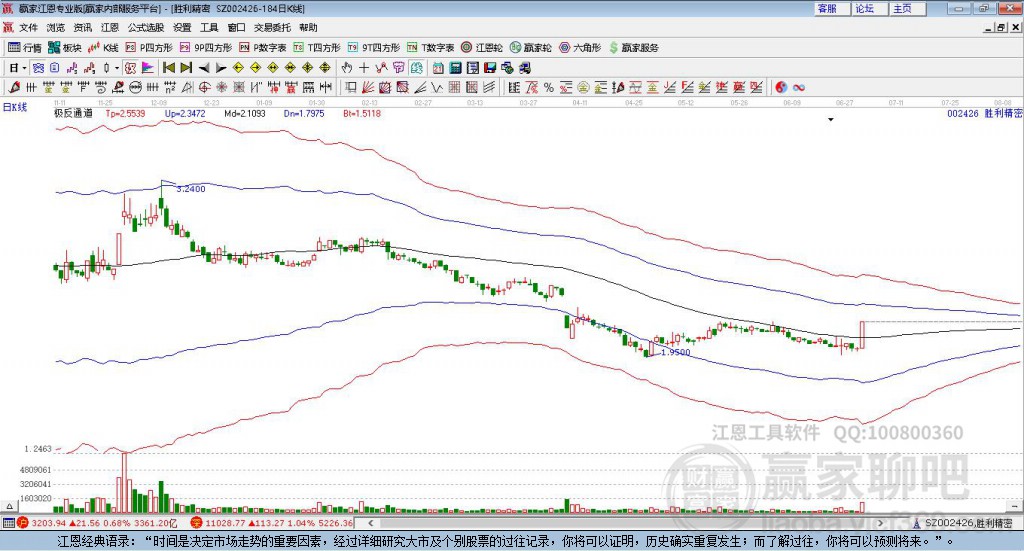The image size is (1024, 551).
Task: Select the Gann fan rays tool
Action: tap(368, 87)
